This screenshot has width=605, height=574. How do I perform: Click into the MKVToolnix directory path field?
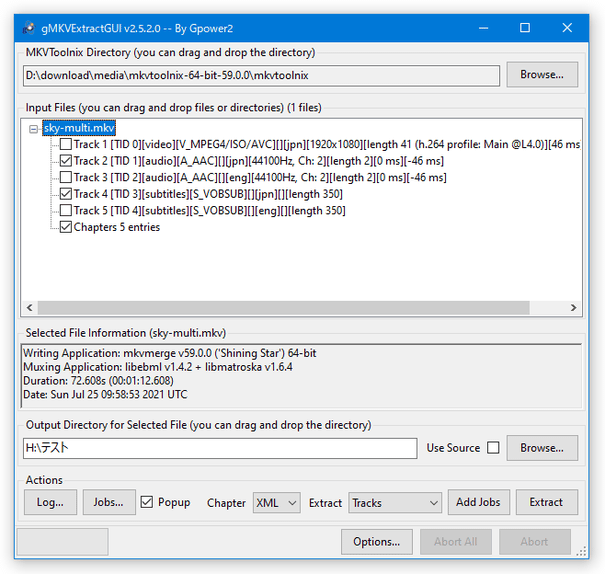click(x=261, y=76)
